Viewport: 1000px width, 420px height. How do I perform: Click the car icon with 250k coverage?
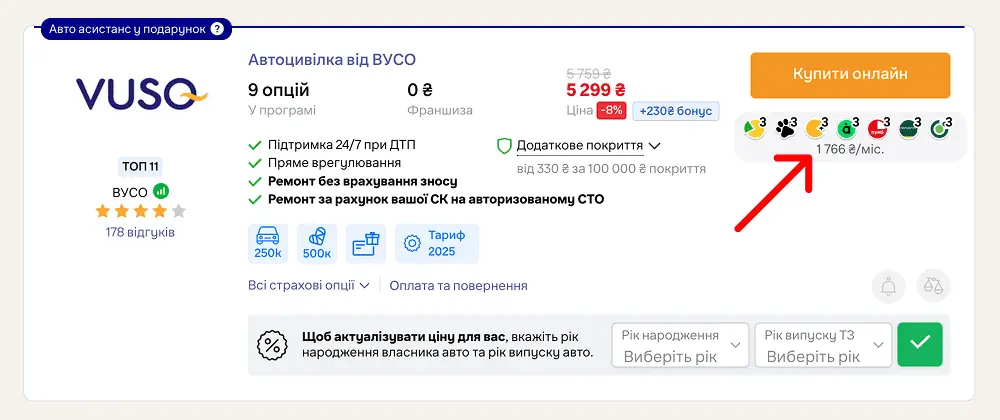[x=268, y=243]
